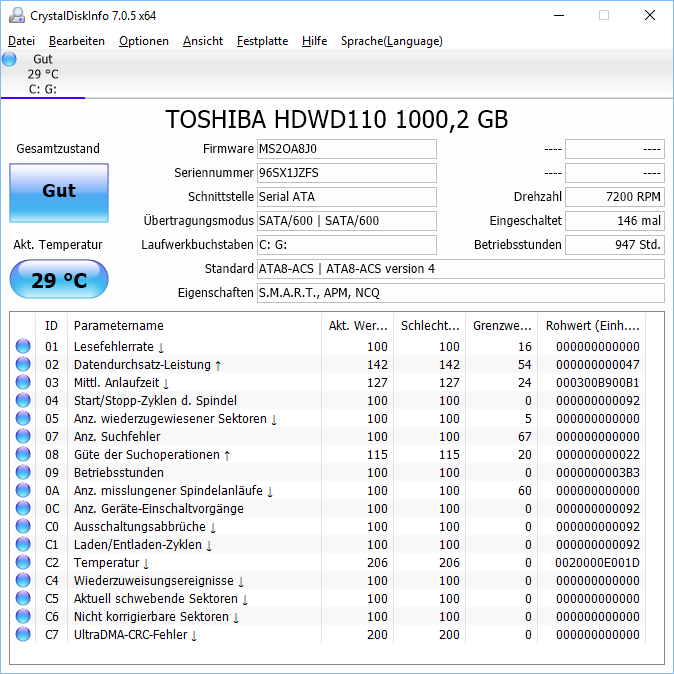Select the C: G: disk tab
The image size is (674, 674).
click(x=43, y=74)
